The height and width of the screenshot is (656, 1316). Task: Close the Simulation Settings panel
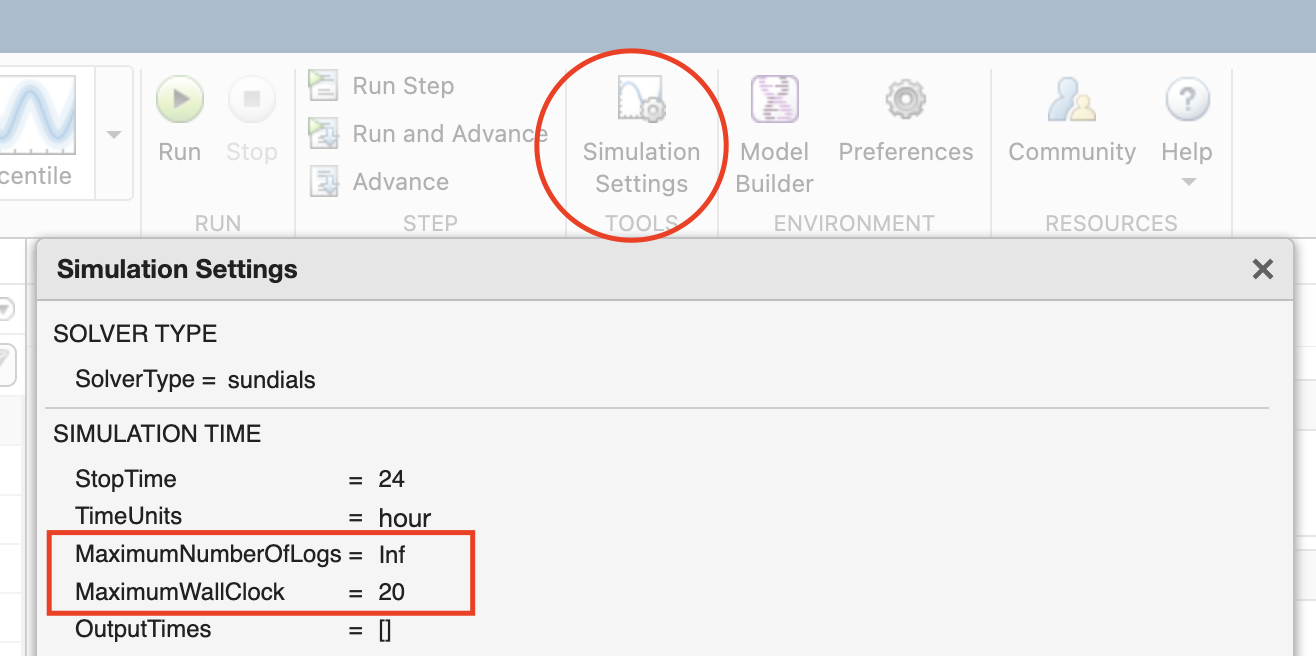tap(1263, 269)
